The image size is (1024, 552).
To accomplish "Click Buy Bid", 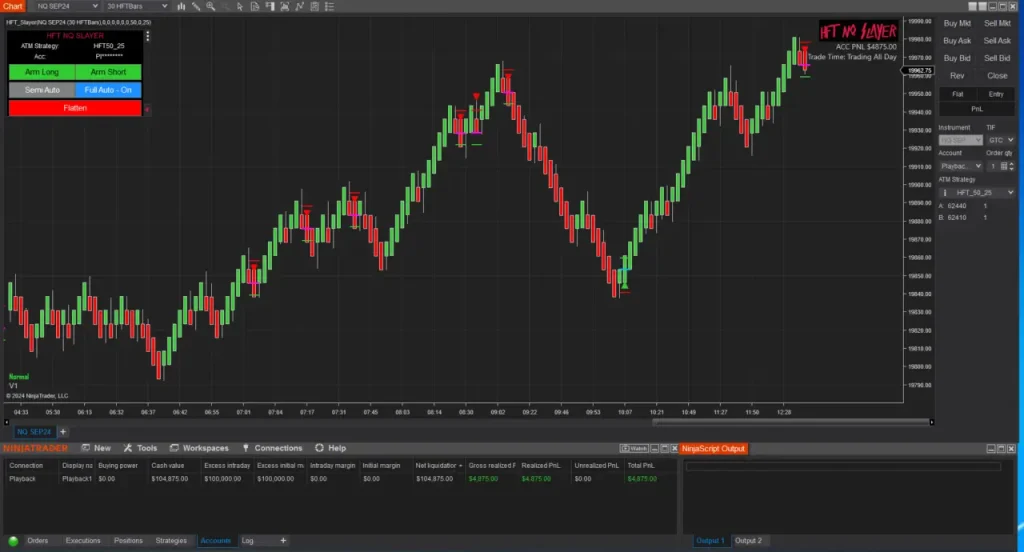I will [x=957, y=58].
